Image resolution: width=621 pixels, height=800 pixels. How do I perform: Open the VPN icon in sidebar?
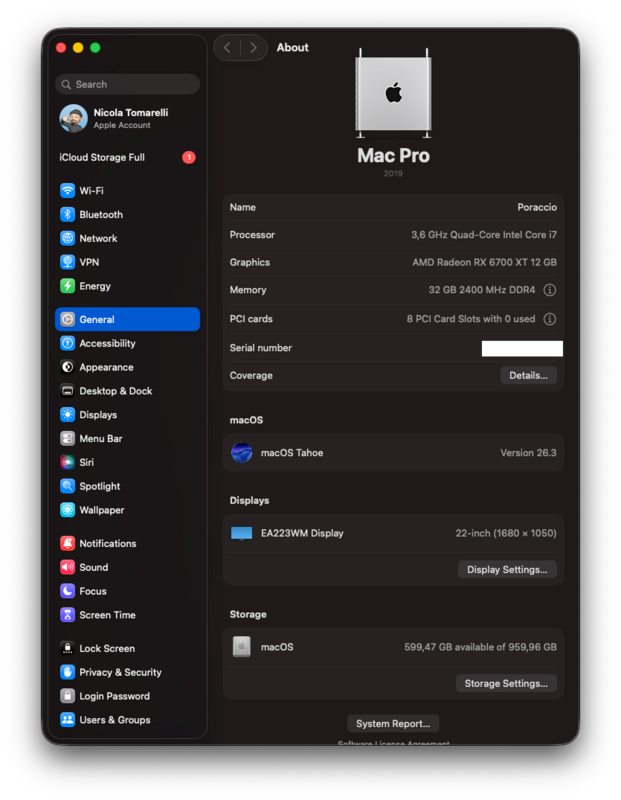coord(67,262)
